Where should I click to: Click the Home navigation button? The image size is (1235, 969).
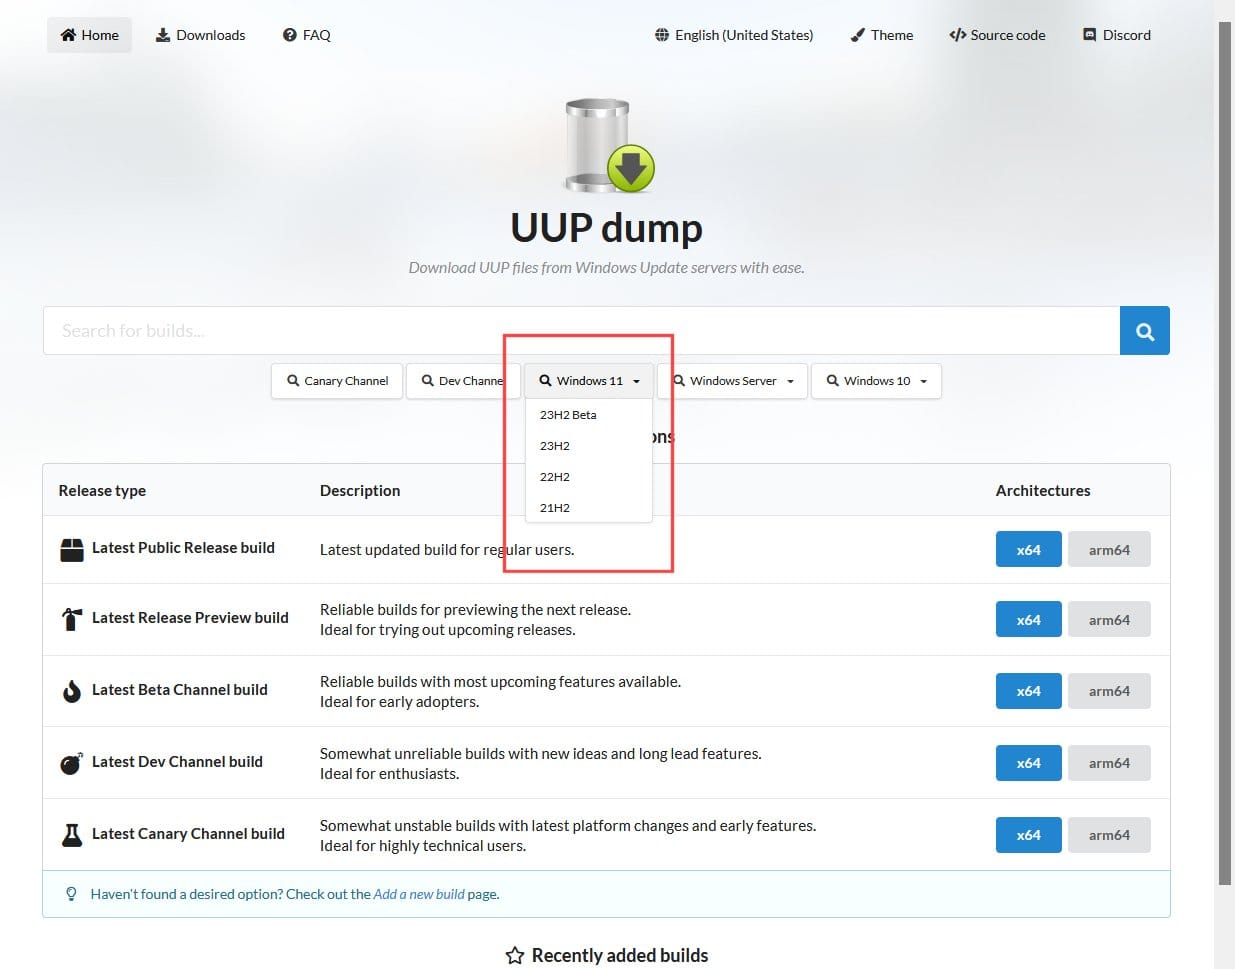click(89, 35)
